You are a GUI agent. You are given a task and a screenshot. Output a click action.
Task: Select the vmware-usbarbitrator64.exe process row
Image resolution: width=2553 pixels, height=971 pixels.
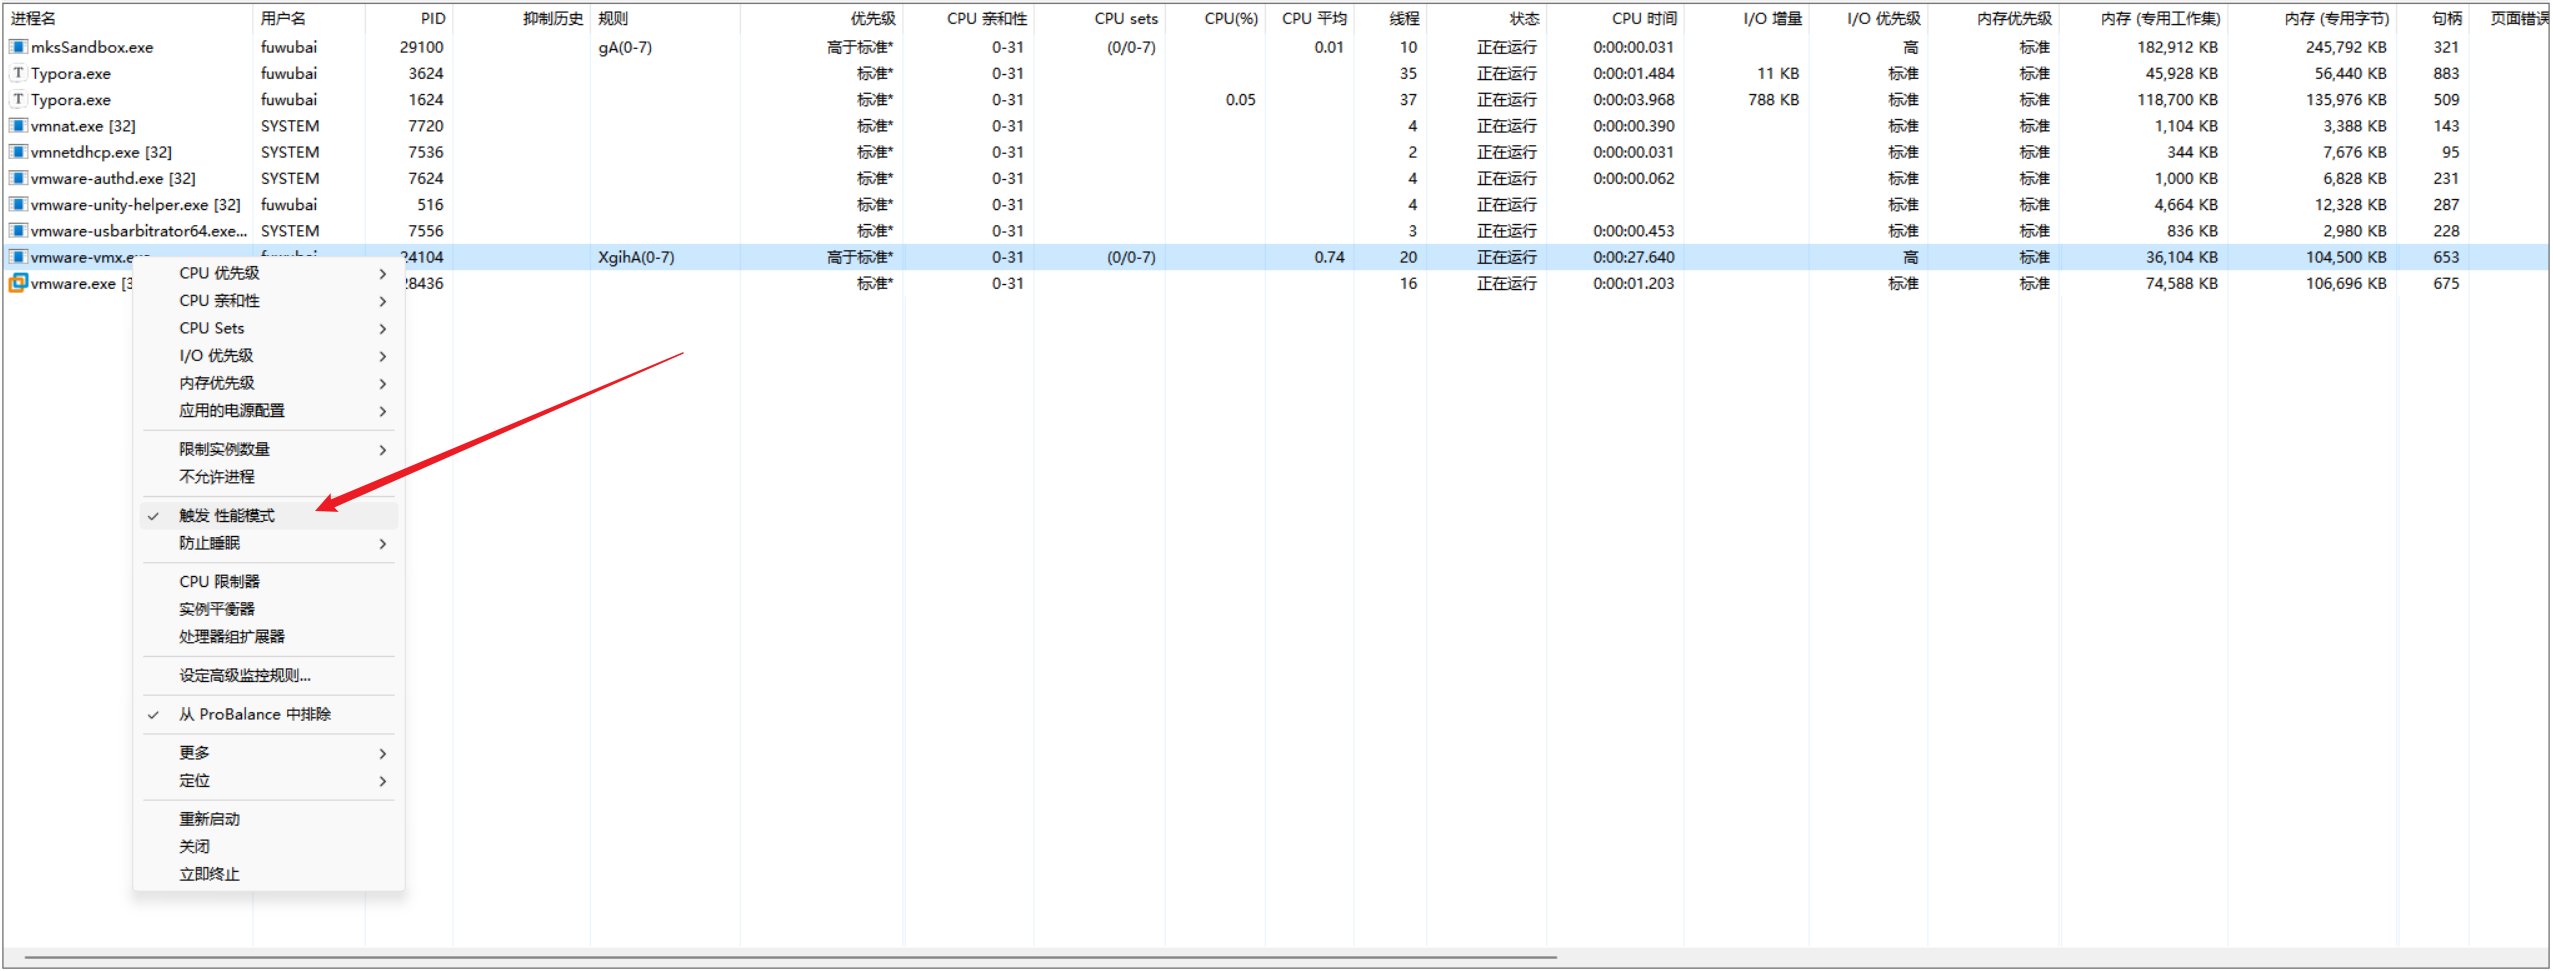[1276, 231]
